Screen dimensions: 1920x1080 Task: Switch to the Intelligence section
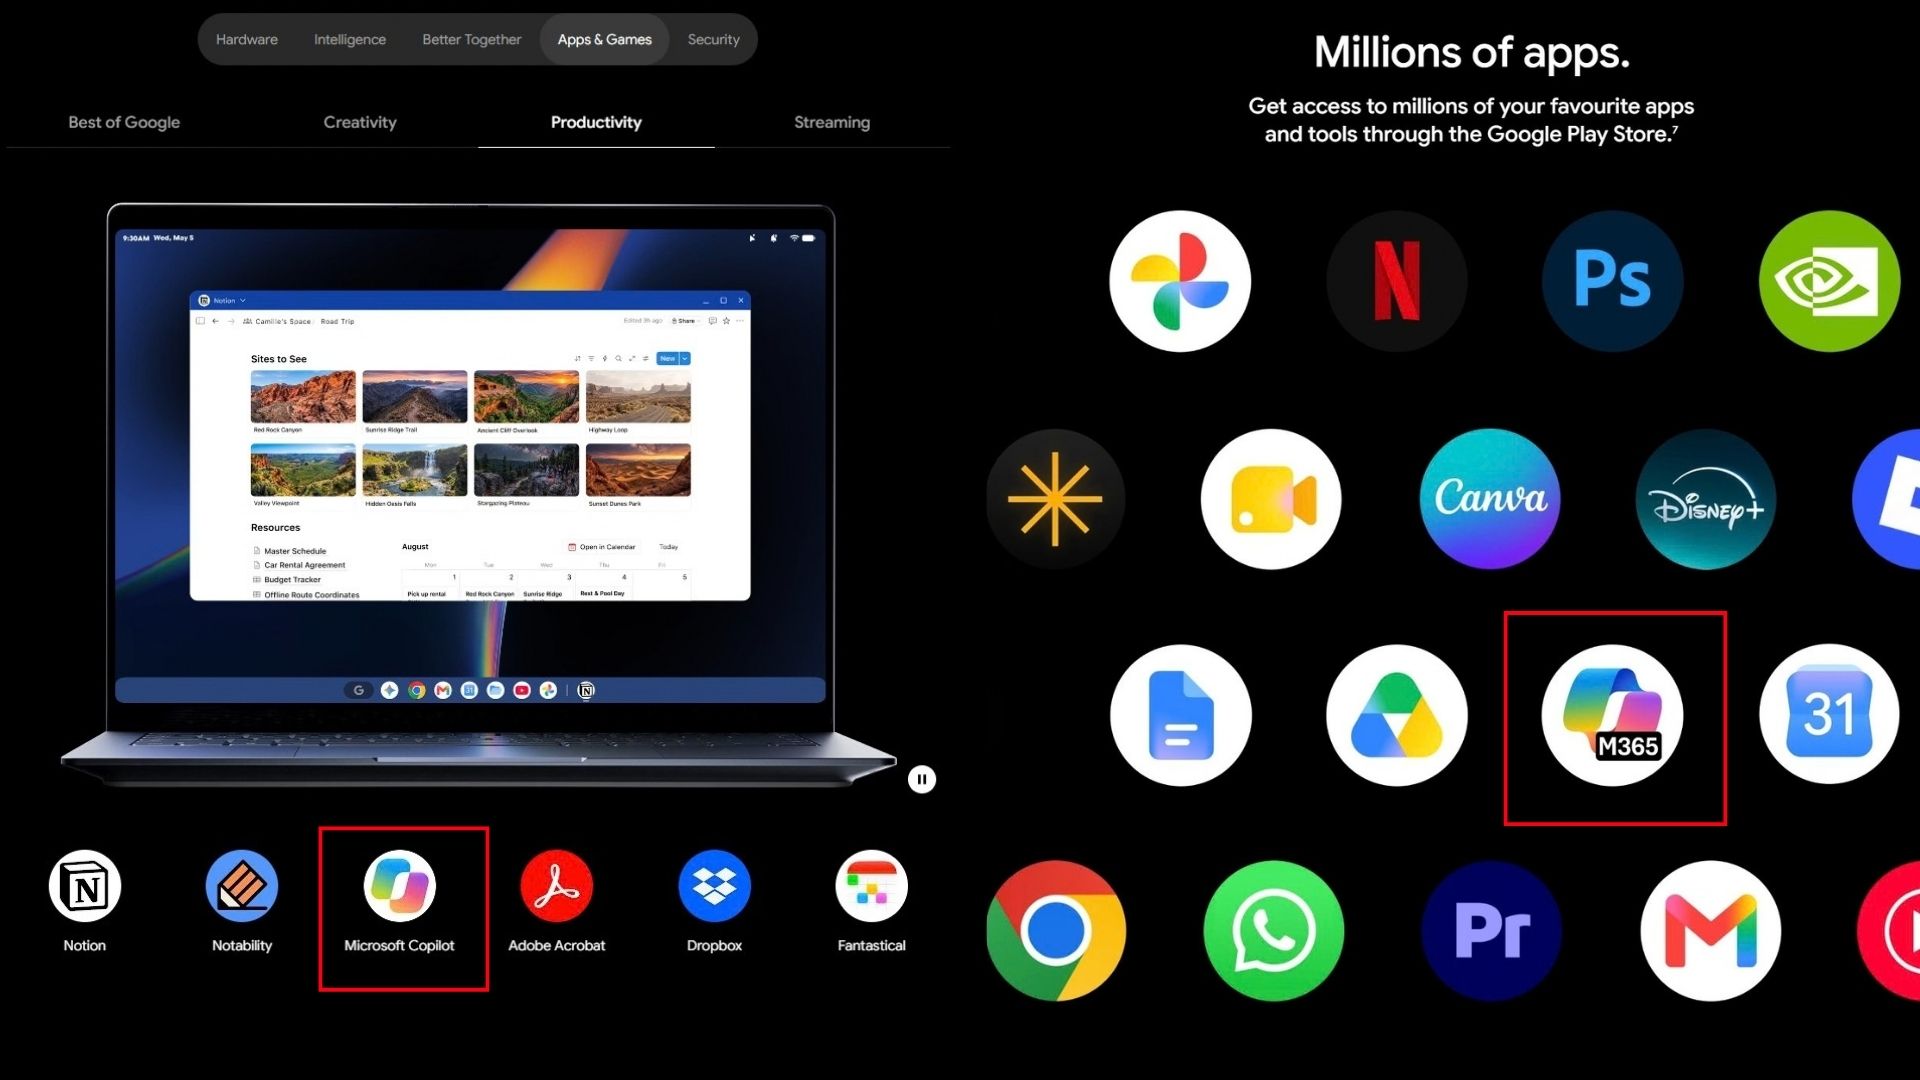point(350,39)
